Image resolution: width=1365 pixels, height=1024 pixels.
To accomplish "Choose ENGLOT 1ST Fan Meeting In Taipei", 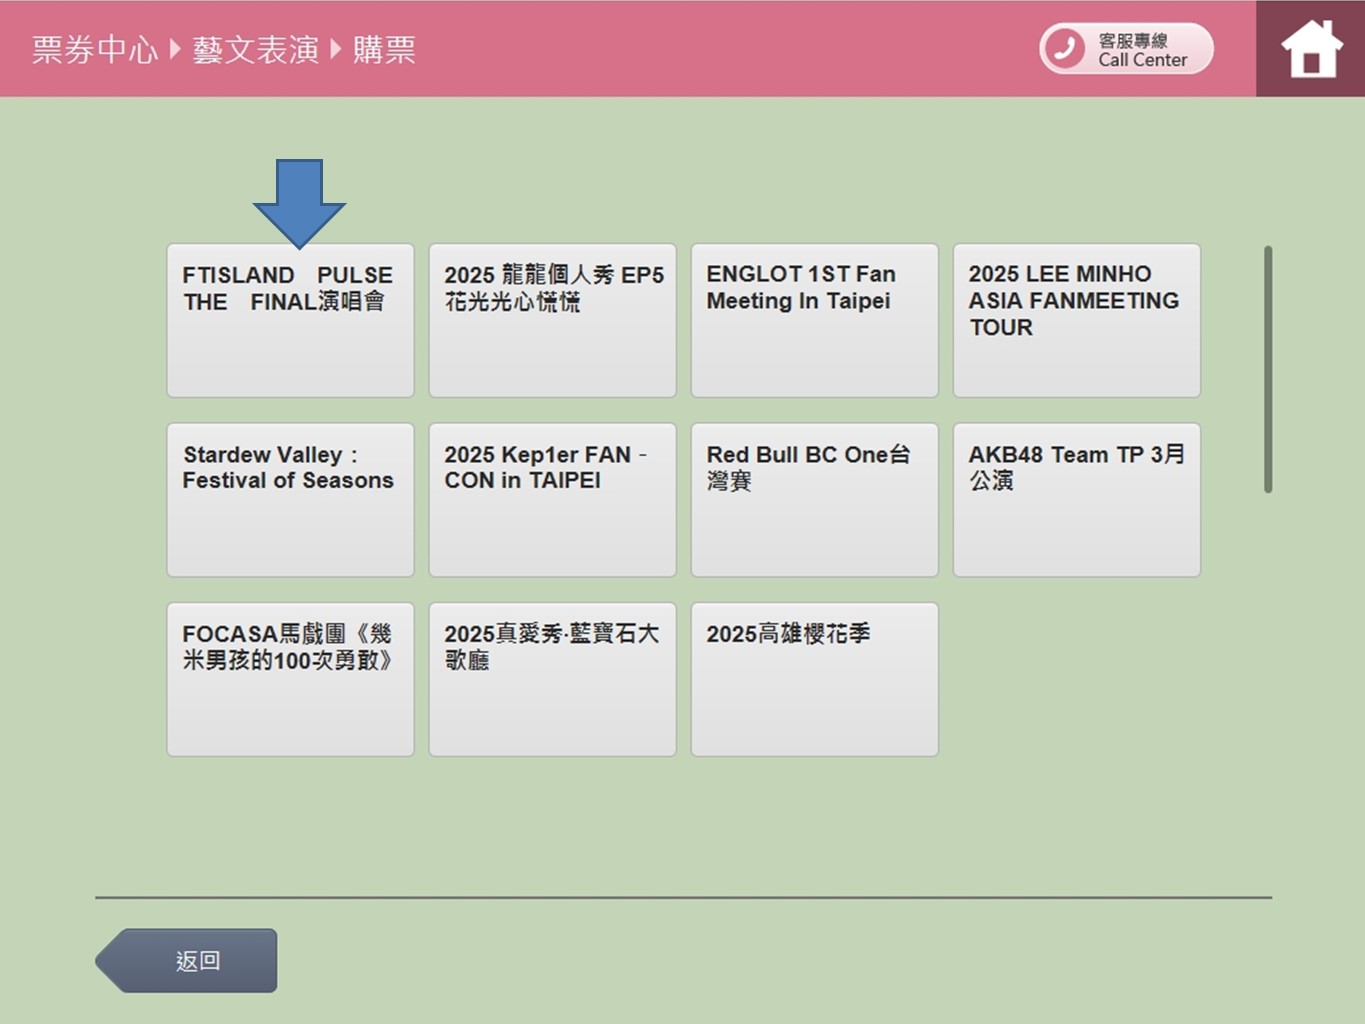I will pos(814,320).
